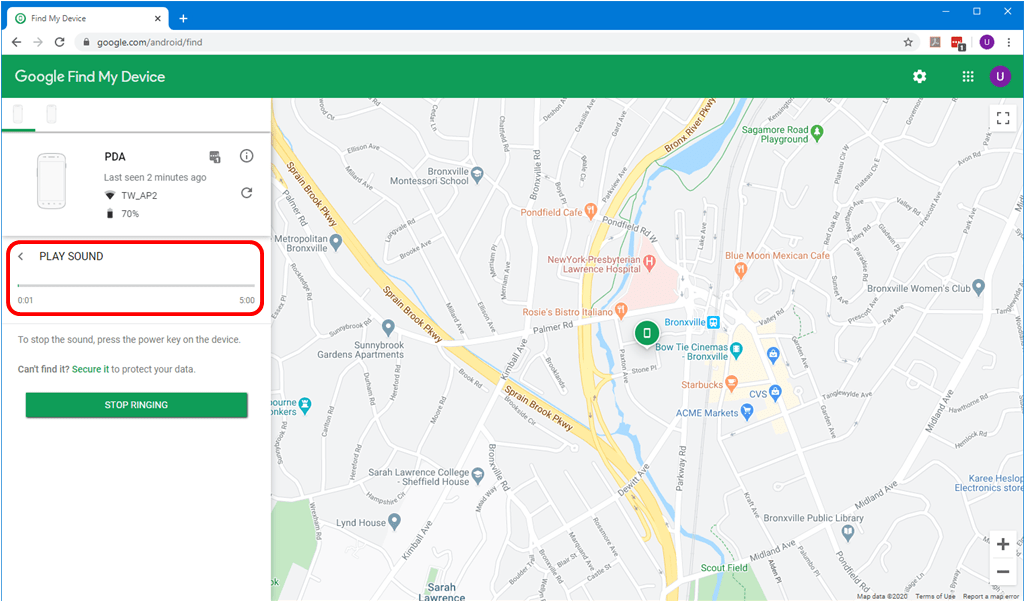The image size is (1025, 601).
Task: Click the play sound progress bar
Action: point(136,286)
